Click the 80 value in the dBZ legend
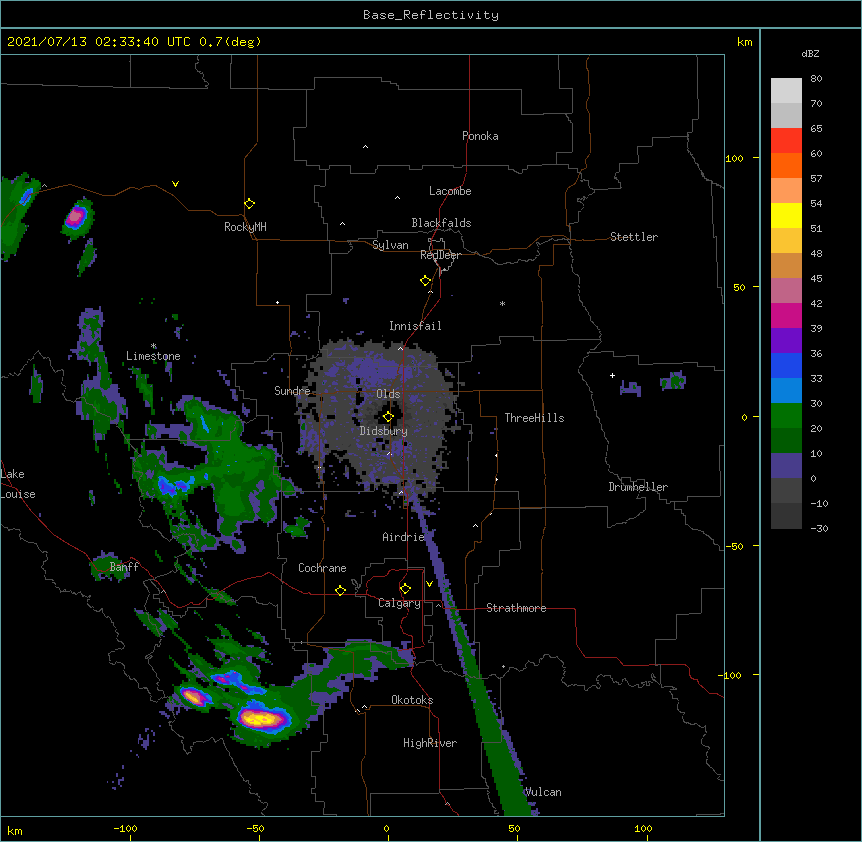The image size is (862, 842). [816, 79]
